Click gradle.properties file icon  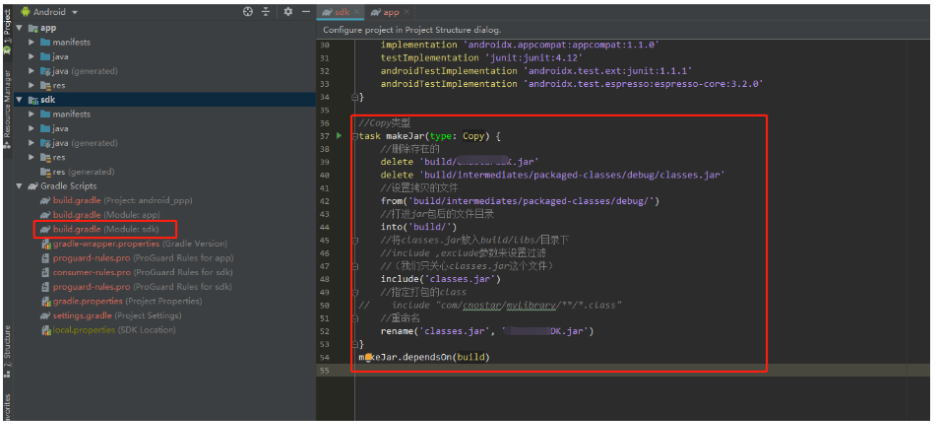click(46, 301)
